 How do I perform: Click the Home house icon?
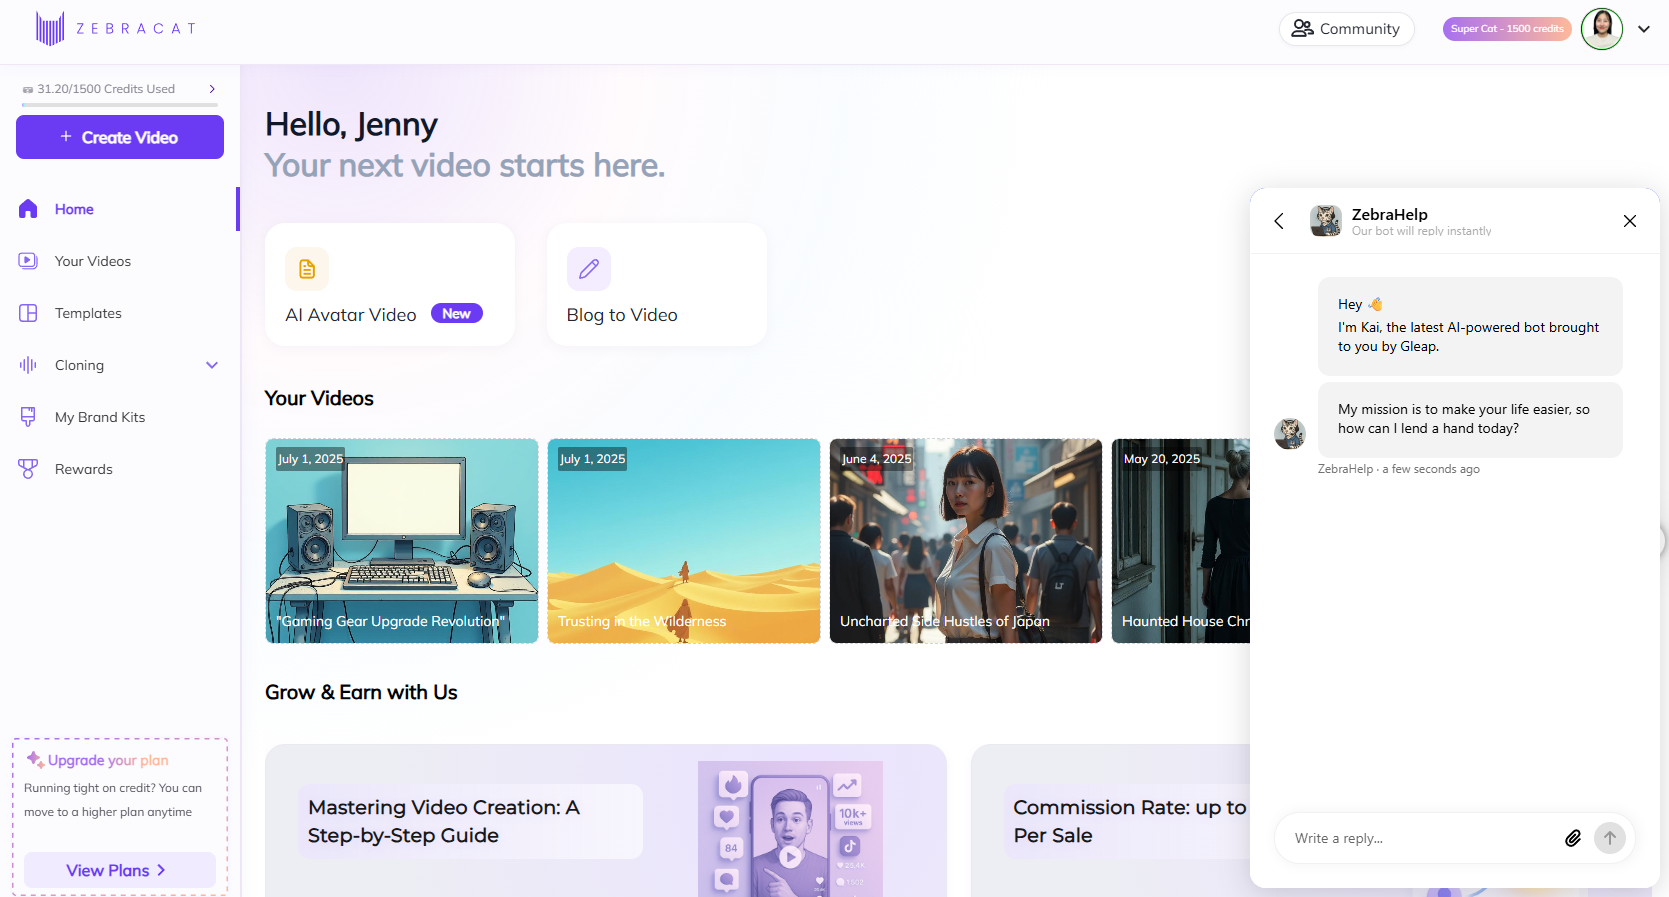tap(28, 209)
